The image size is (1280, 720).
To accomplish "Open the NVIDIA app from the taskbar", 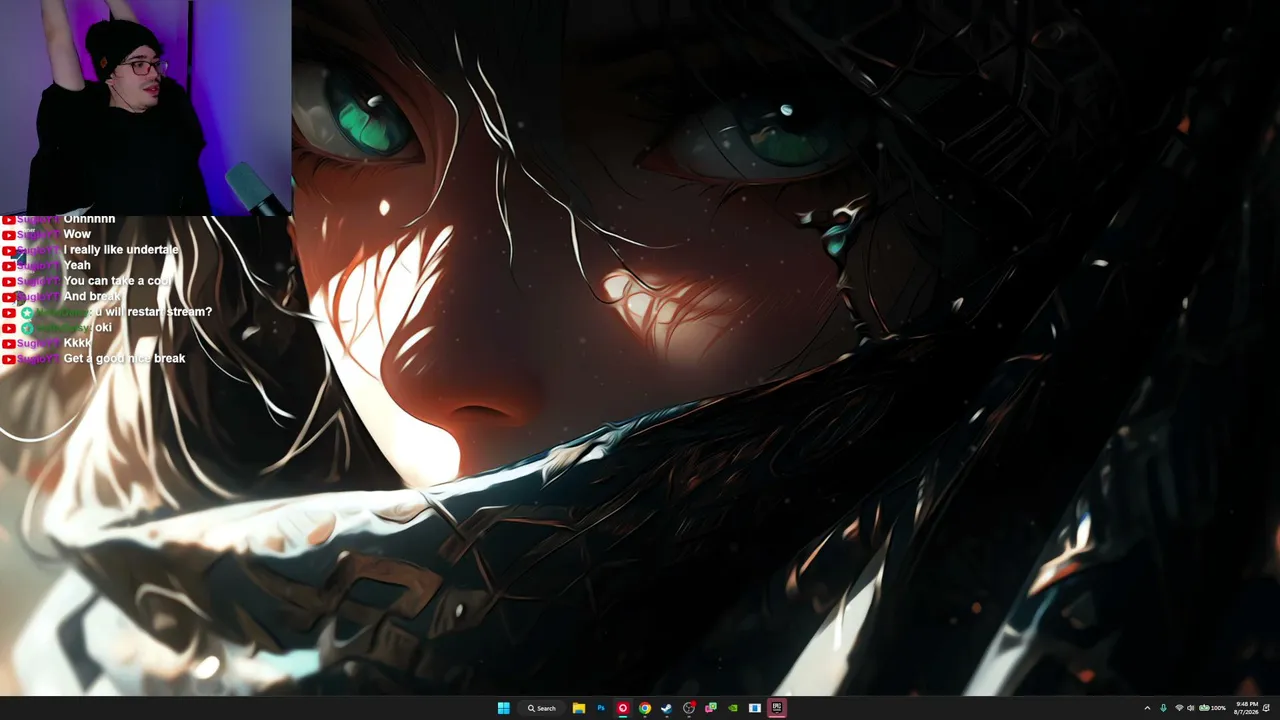I will pyautogui.click(x=733, y=708).
